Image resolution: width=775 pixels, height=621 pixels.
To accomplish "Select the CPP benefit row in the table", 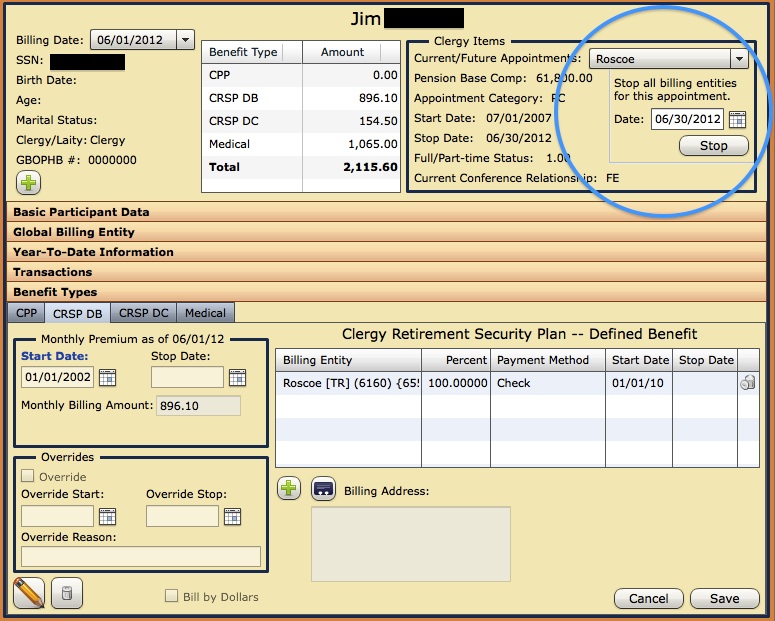I will click(301, 75).
